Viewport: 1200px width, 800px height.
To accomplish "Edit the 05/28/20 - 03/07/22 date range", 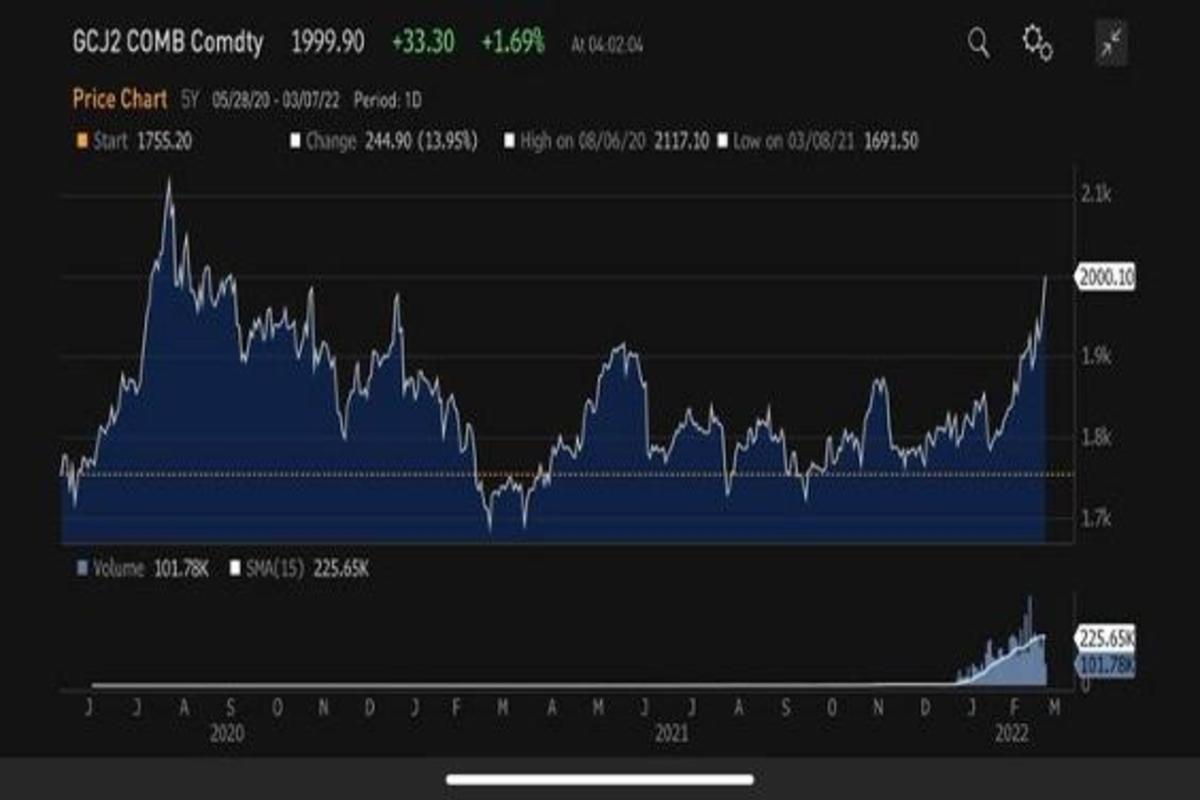I will (284, 100).
